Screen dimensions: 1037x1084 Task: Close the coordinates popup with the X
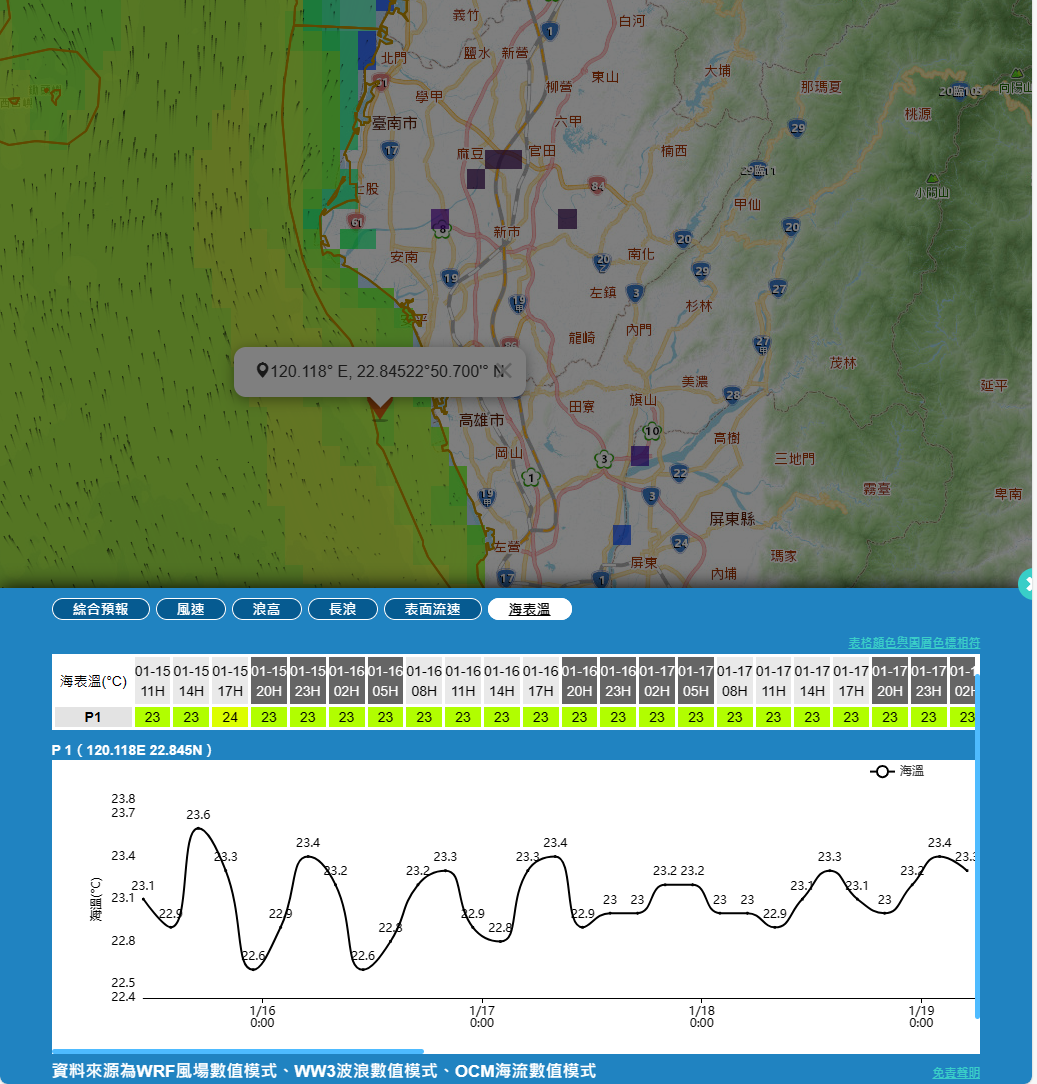tap(505, 371)
